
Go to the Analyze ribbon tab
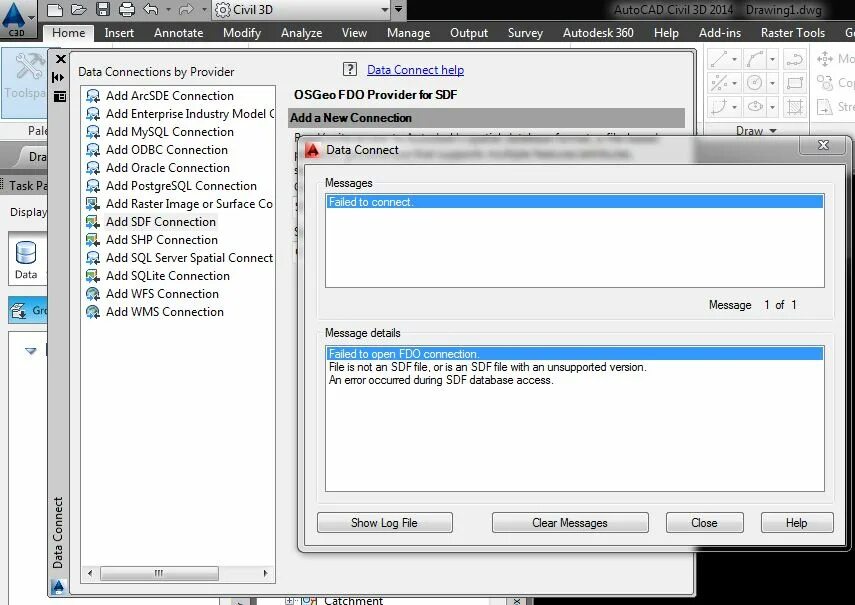point(301,33)
